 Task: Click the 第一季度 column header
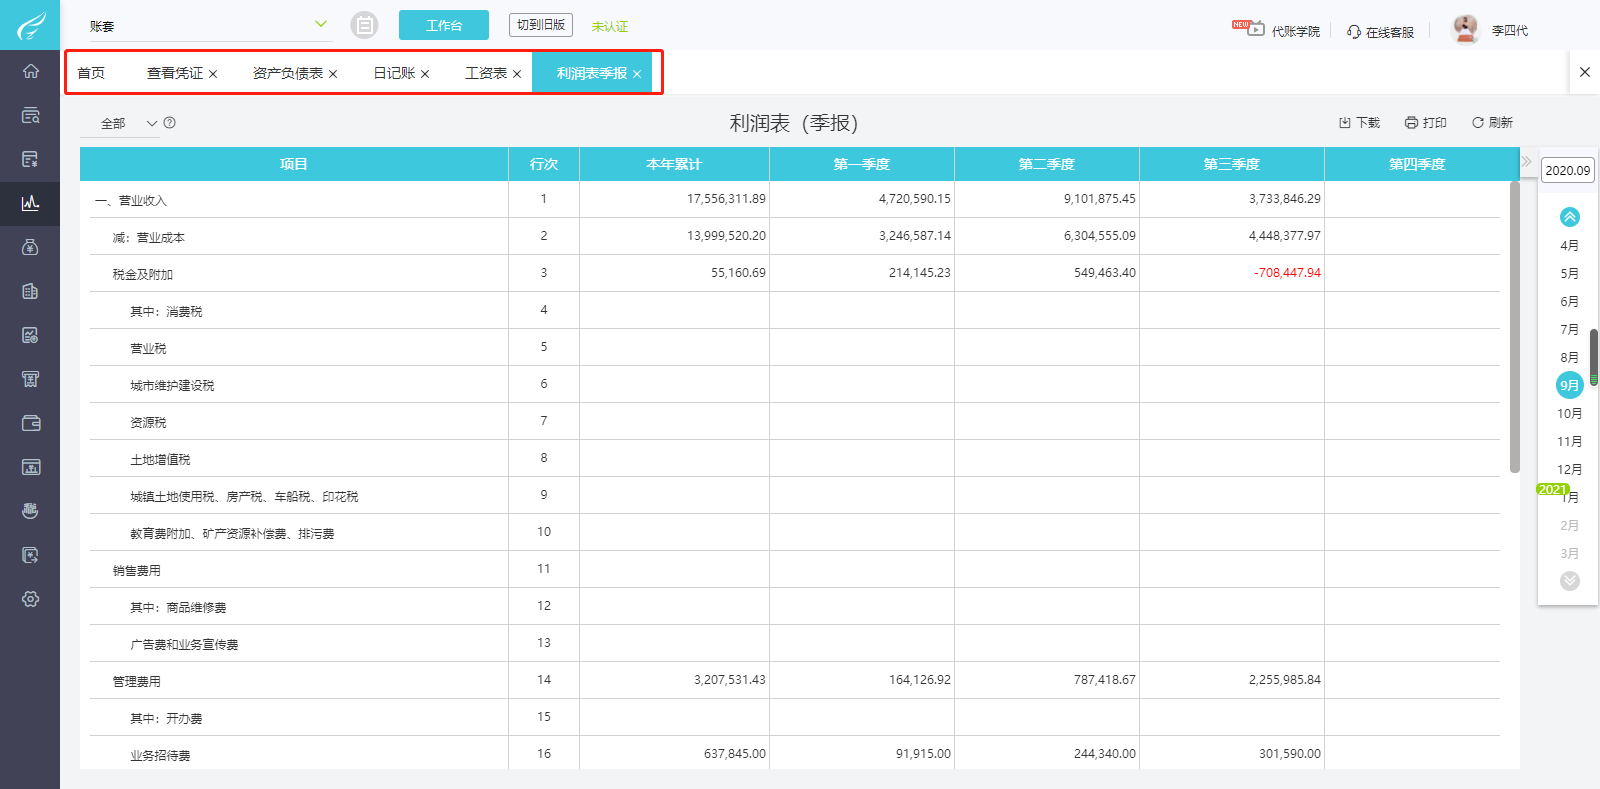(x=862, y=164)
